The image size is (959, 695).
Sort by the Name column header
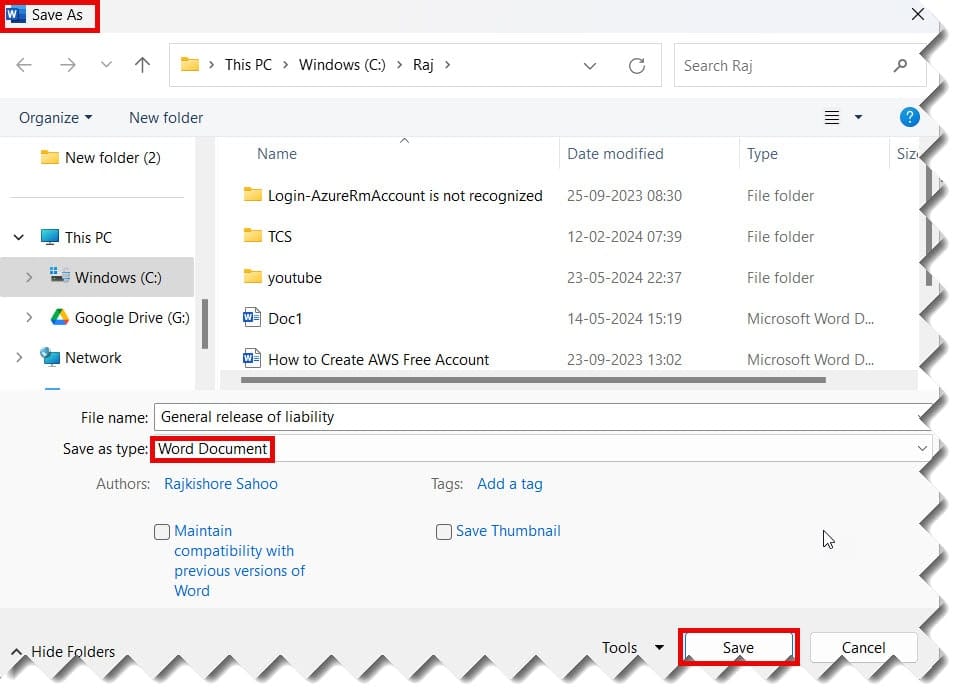(x=276, y=154)
